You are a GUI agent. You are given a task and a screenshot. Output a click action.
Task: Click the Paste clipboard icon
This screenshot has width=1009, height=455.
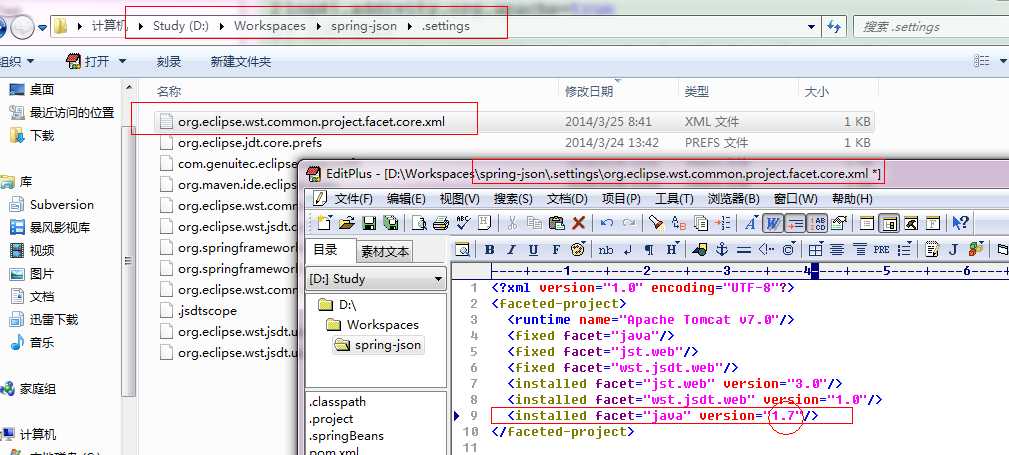557,223
